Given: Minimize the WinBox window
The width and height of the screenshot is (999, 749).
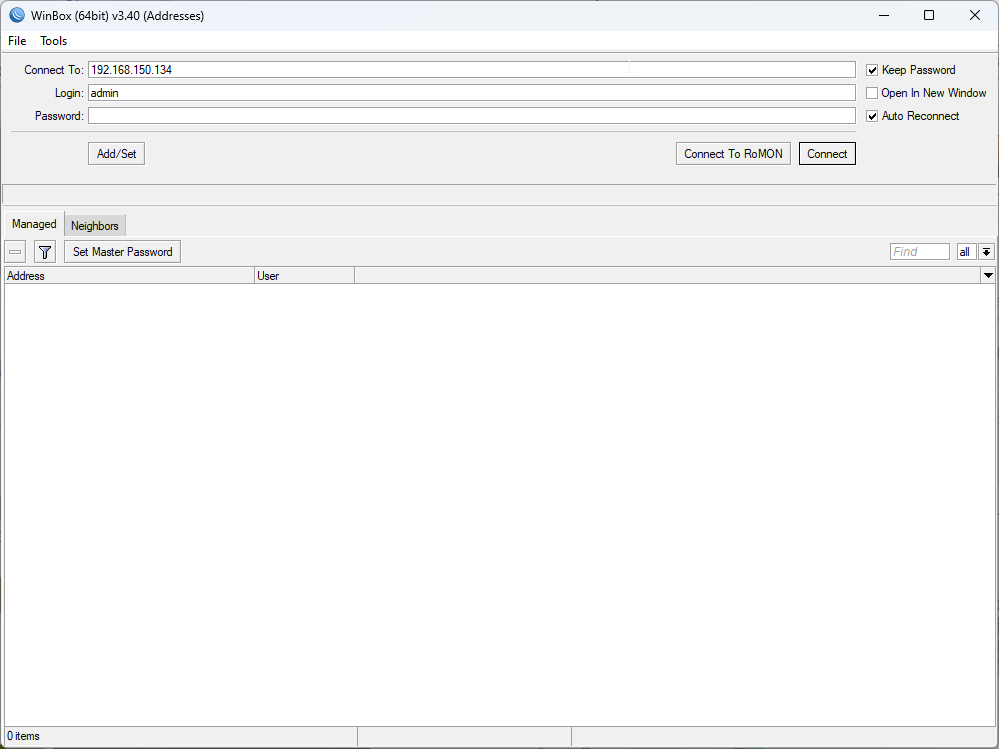Looking at the screenshot, I should click(x=884, y=15).
